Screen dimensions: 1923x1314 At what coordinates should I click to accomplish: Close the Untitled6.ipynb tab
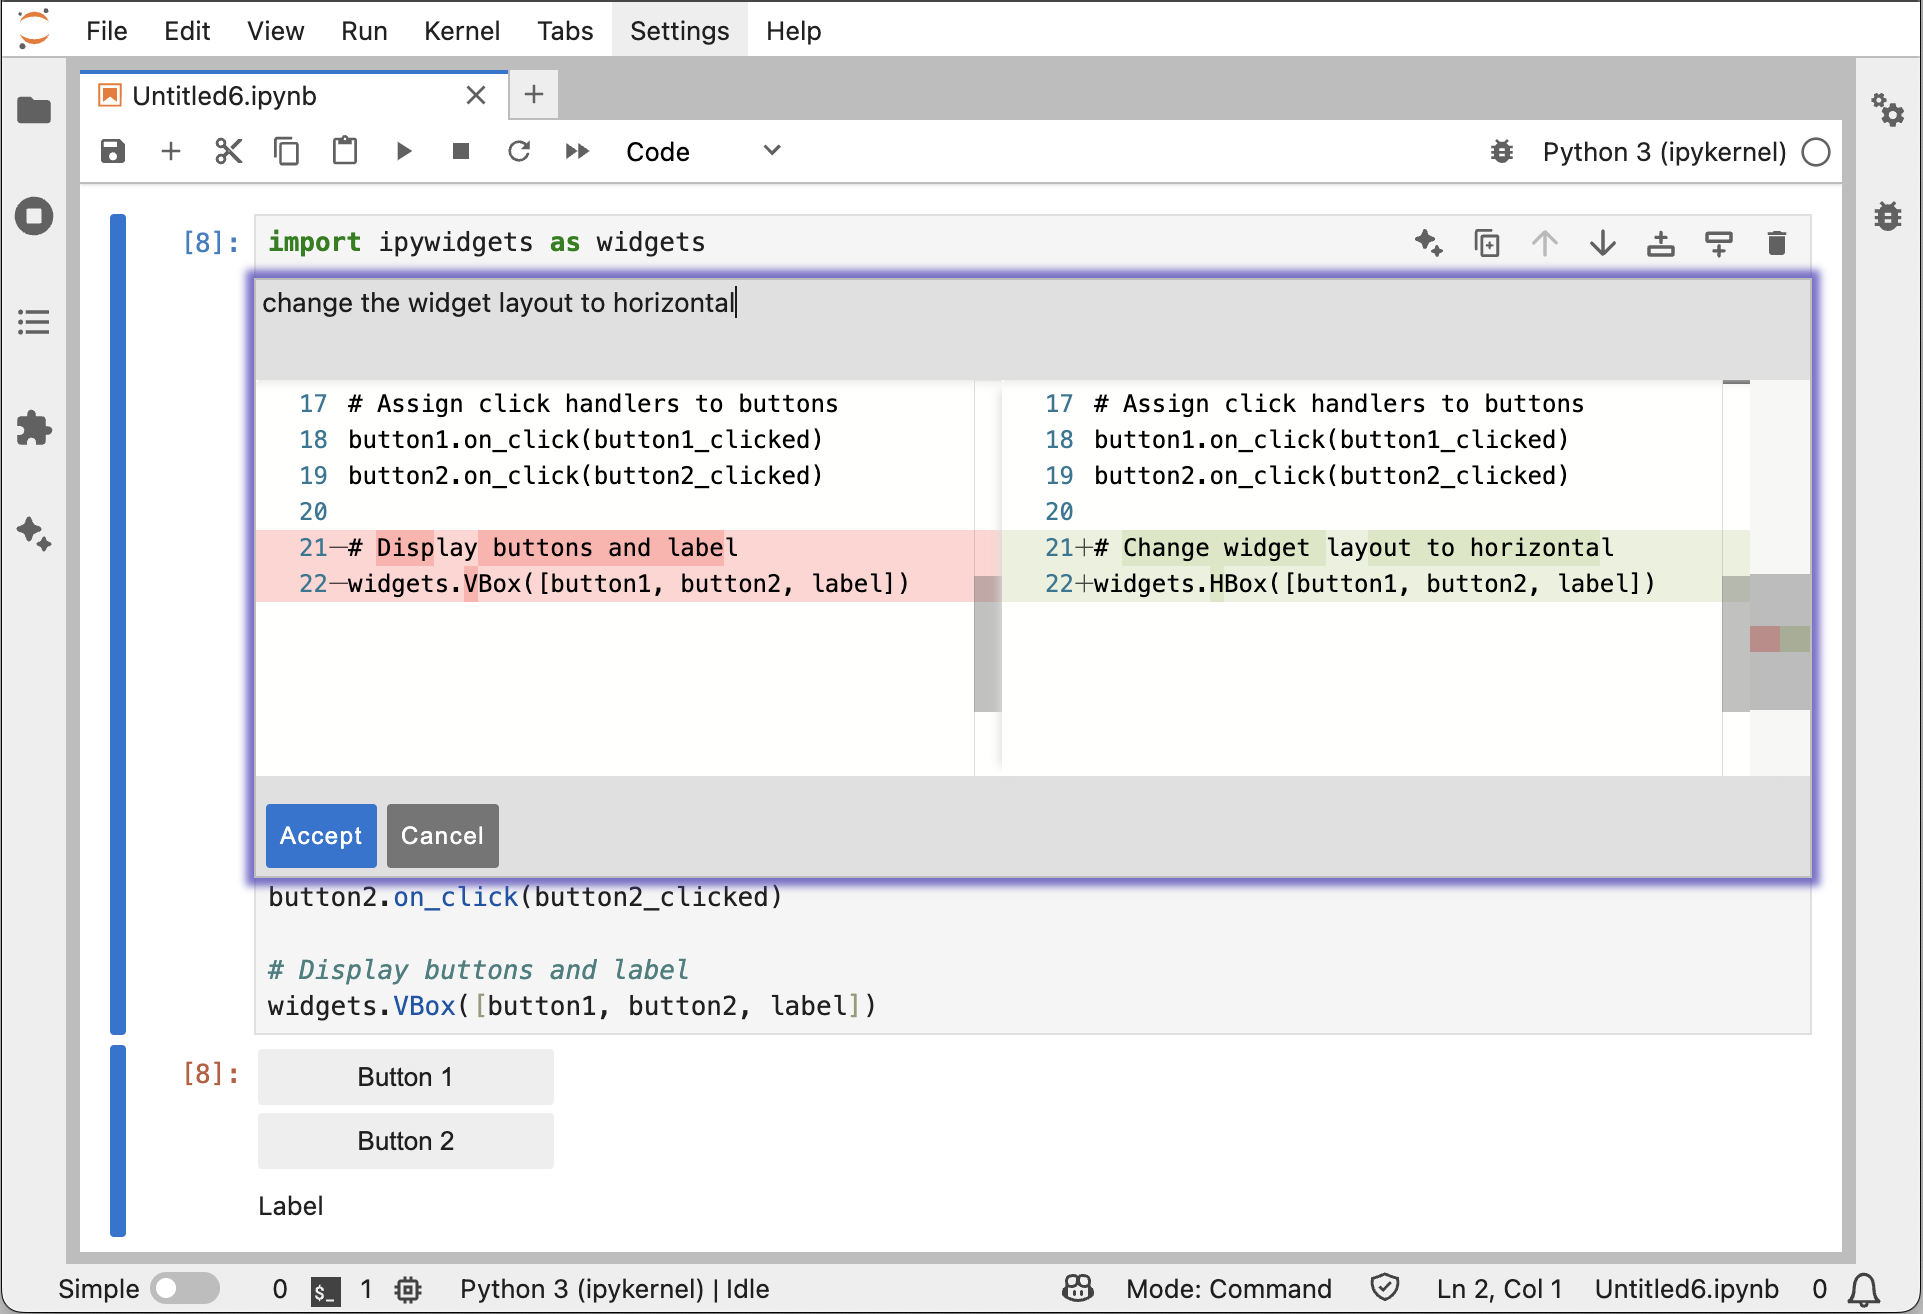coord(476,96)
